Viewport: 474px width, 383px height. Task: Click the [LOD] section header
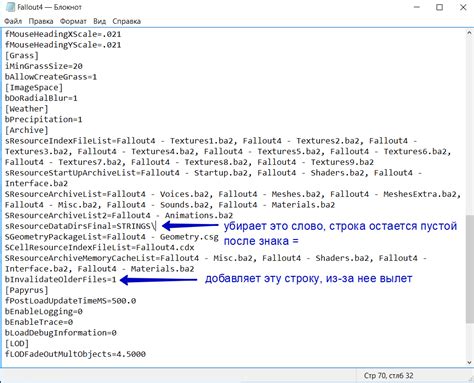pyautogui.click(x=17, y=343)
